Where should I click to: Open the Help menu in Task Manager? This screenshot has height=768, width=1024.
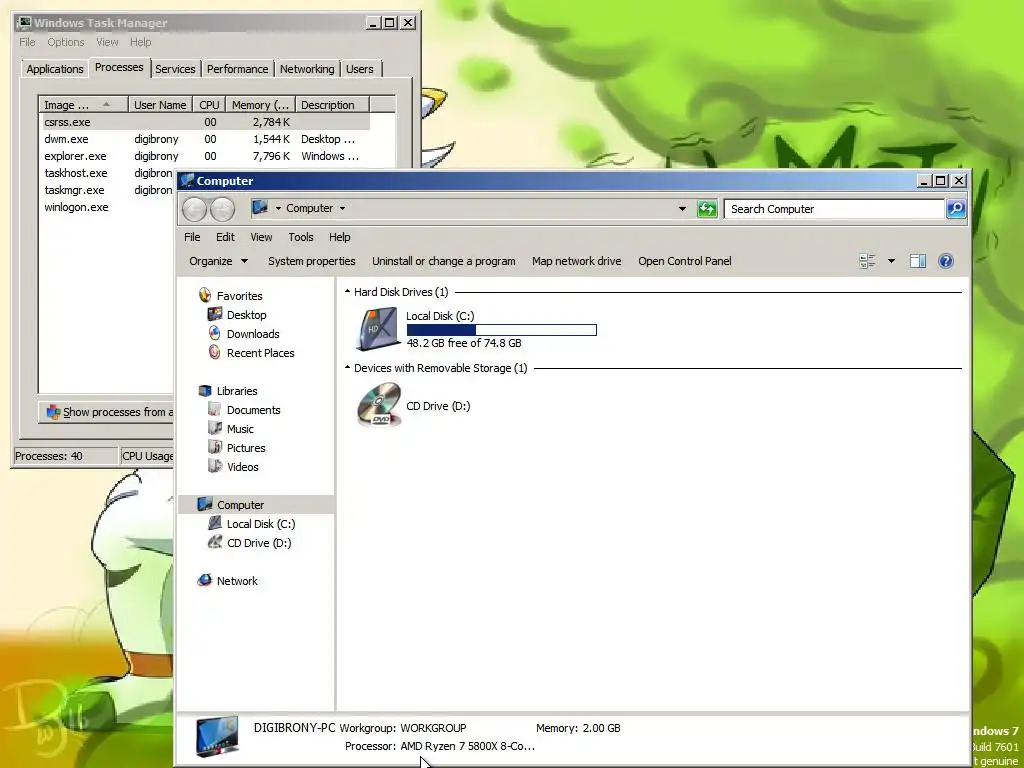140,42
